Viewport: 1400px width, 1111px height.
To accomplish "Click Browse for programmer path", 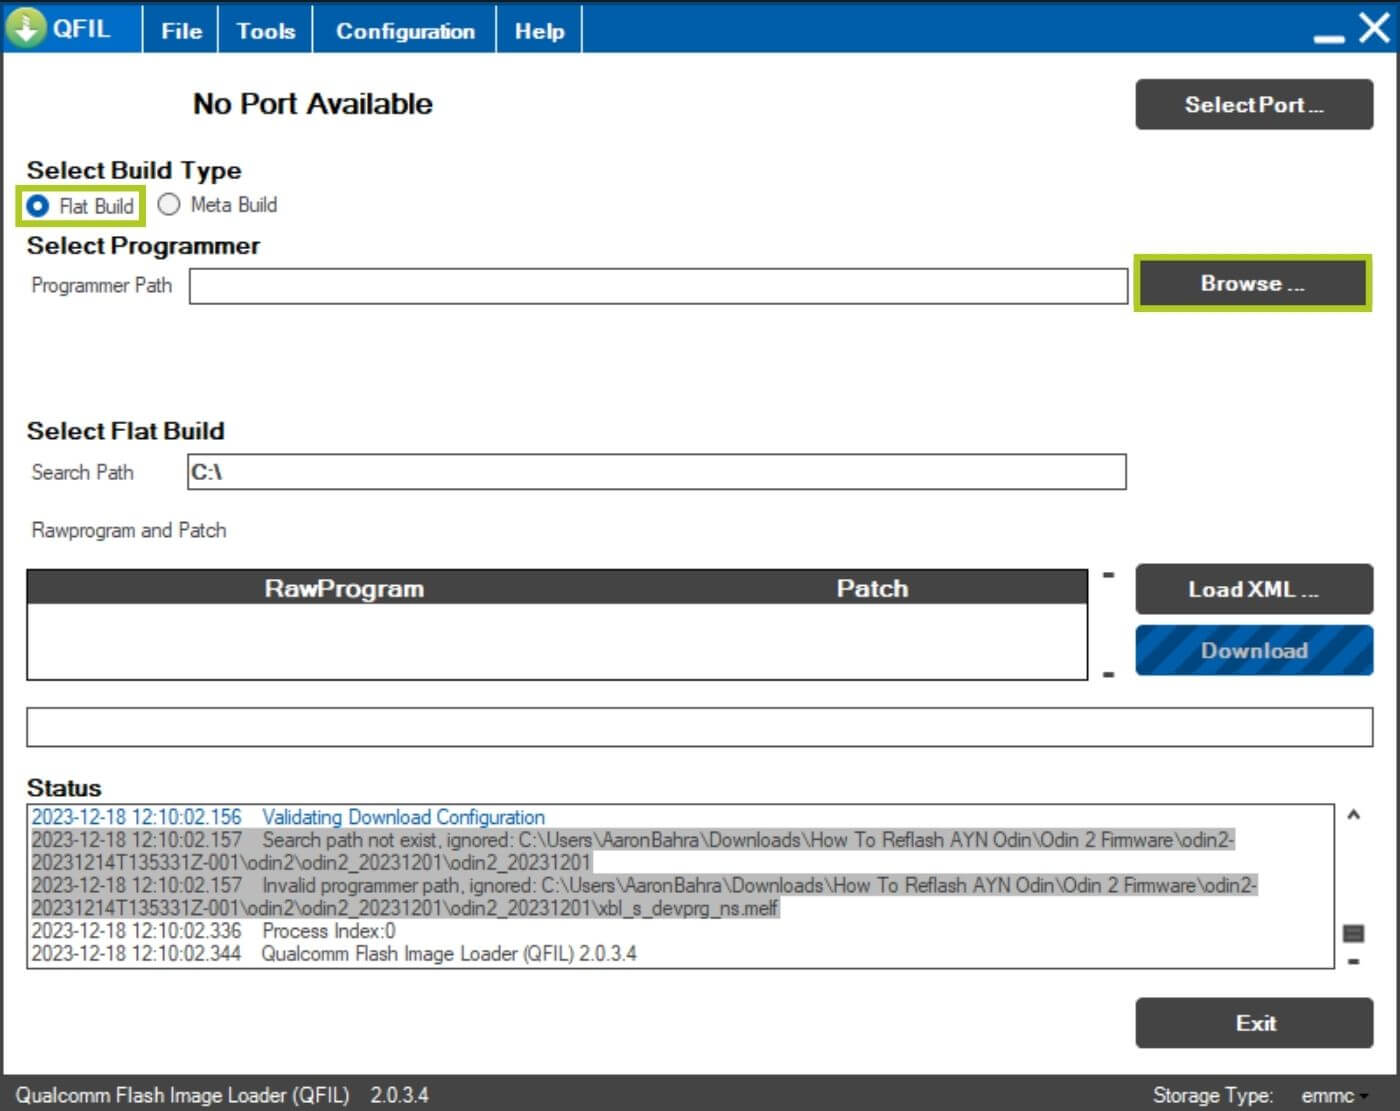I will (1253, 284).
